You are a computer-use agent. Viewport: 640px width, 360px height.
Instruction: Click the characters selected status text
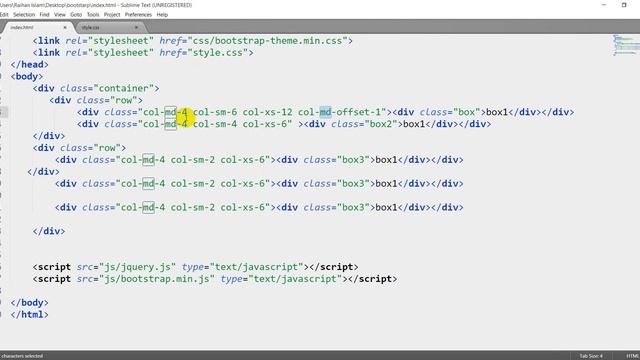(x=22, y=356)
